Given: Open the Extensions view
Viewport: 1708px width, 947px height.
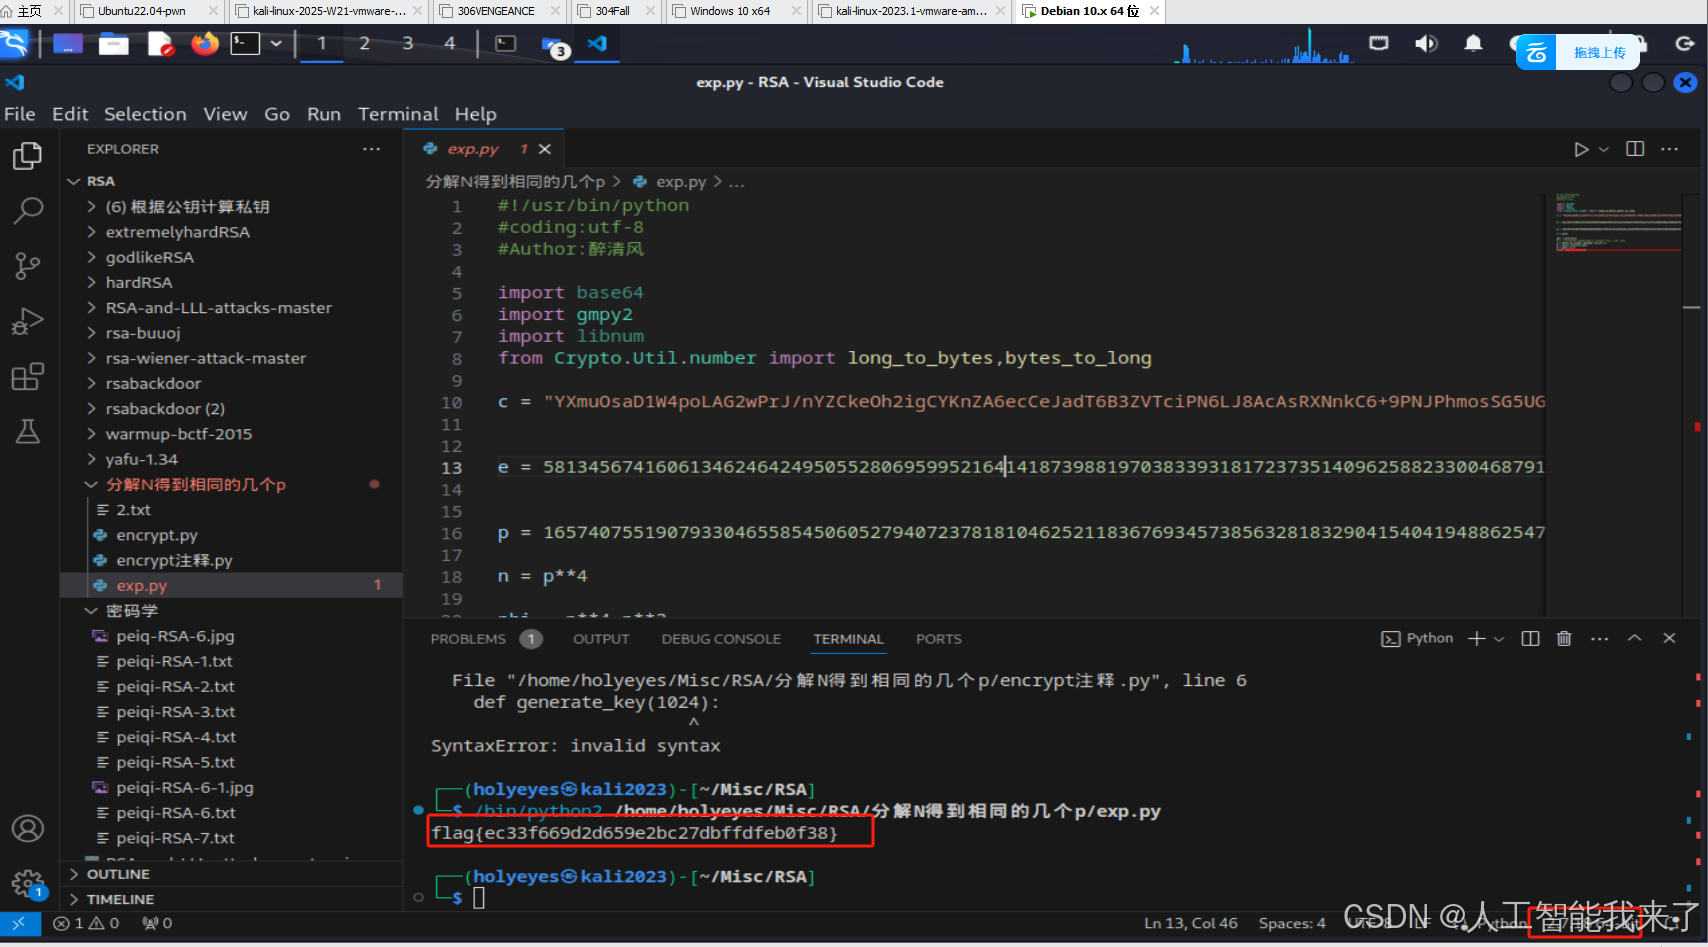Looking at the screenshot, I should [x=28, y=376].
